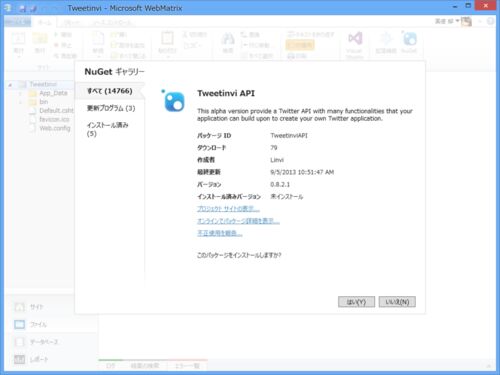Click the いいえ(N) button
Image resolution: width=500 pixels, height=375 pixels.
(397, 302)
